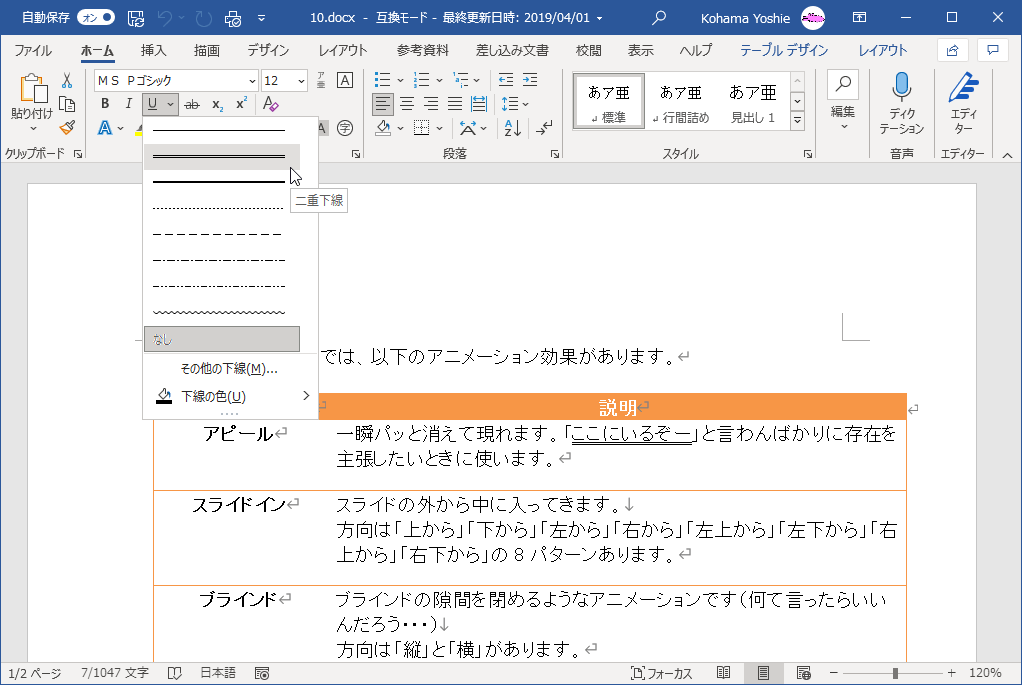Toggle Align Right paragraph alignment
1022x685 pixels.
431,104
